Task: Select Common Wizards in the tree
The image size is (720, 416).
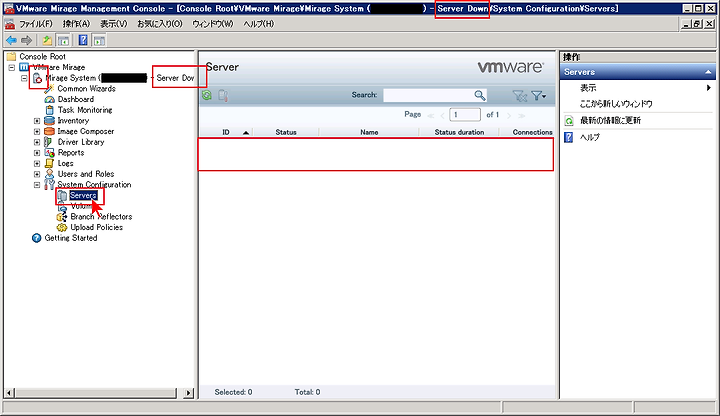Action: click(86, 89)
